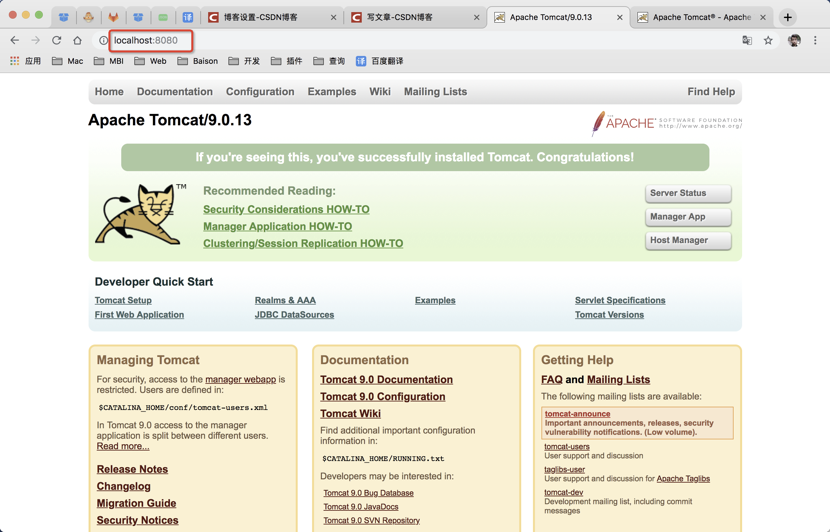Open a new tab with plus button
Screen dimensions: 830x532
pos(788,17)
